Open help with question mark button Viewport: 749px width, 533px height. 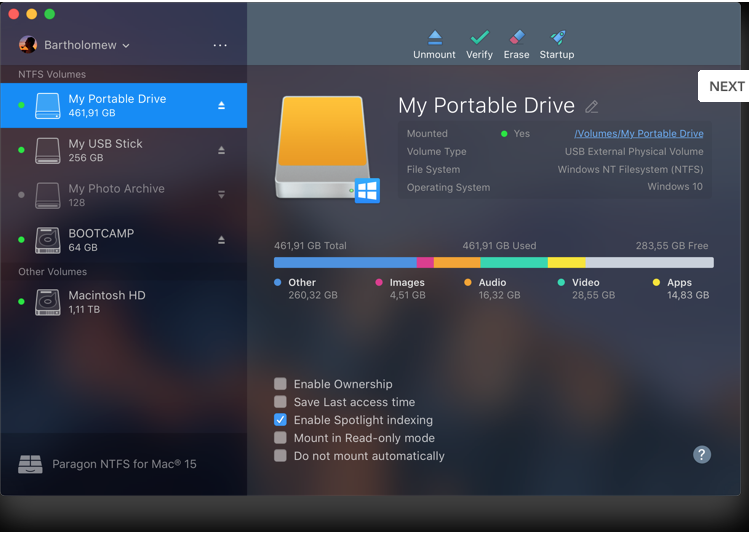(x=702, y=454)
